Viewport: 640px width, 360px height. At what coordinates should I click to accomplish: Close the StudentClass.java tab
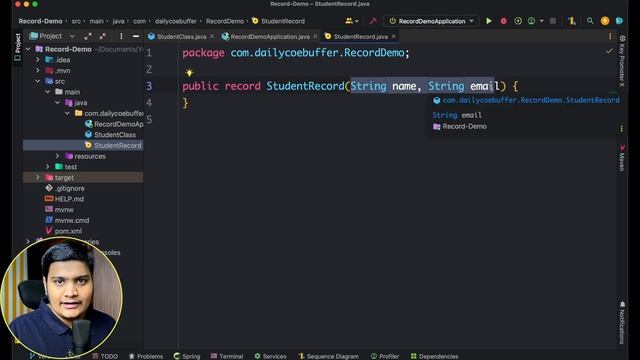click(212, 36)
